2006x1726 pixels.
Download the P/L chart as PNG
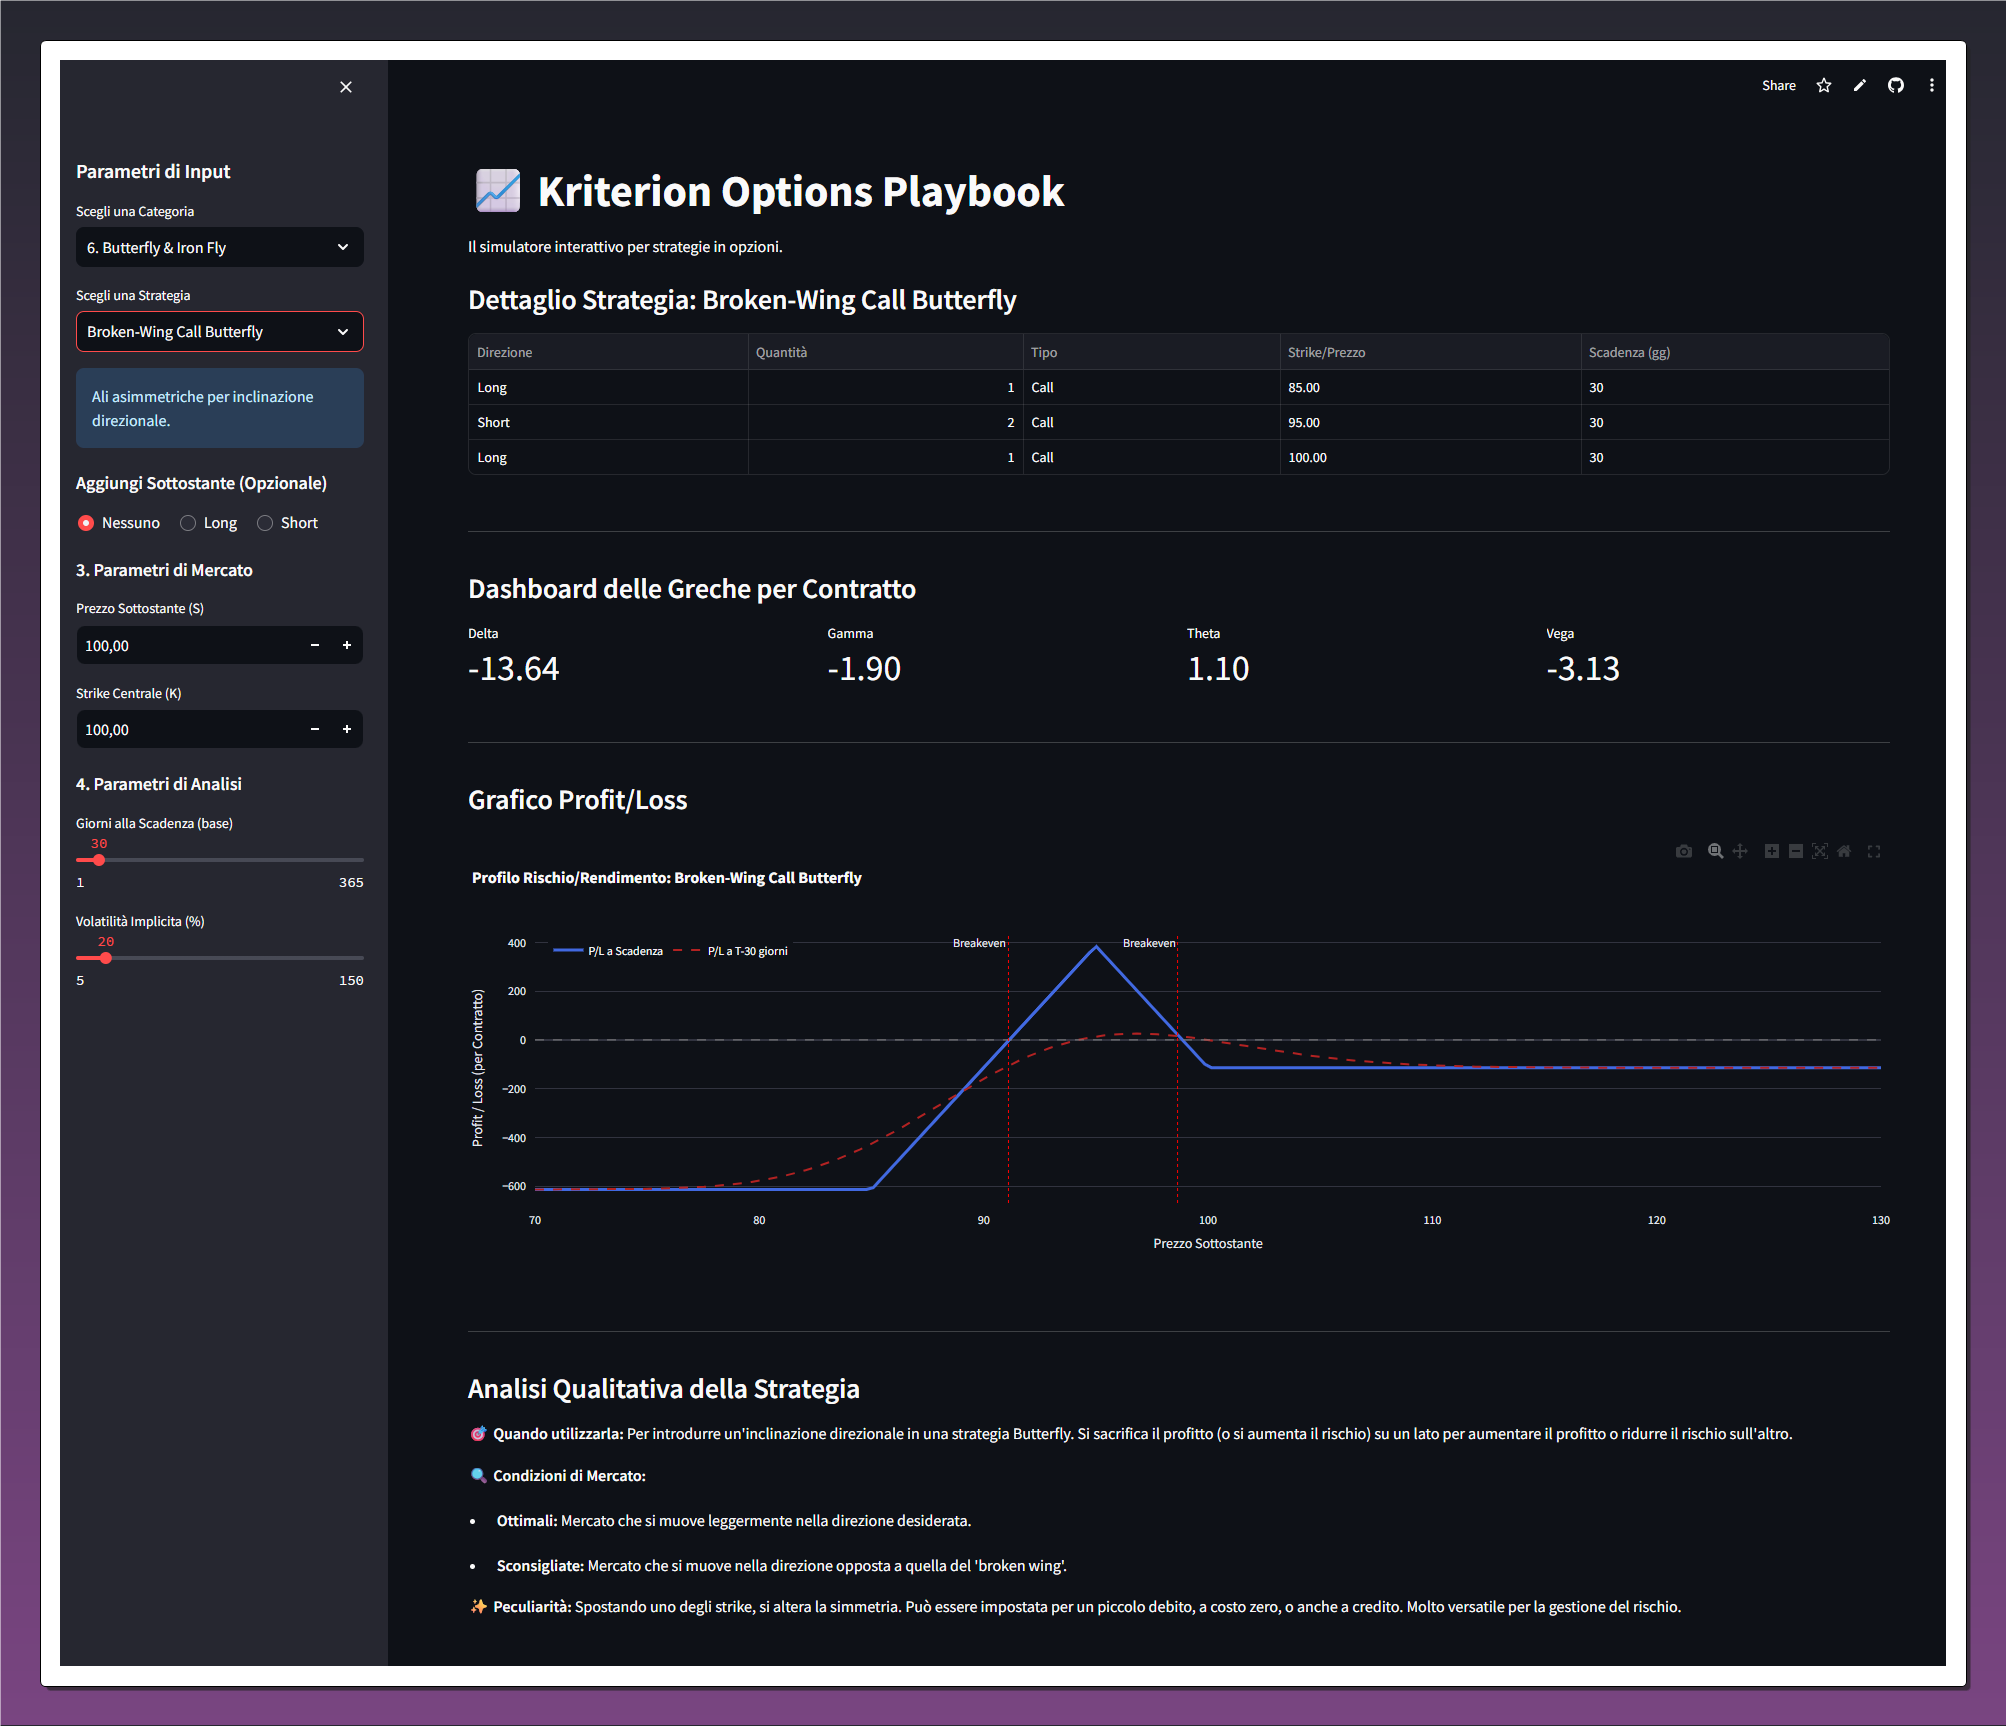tap(1684, 851)
